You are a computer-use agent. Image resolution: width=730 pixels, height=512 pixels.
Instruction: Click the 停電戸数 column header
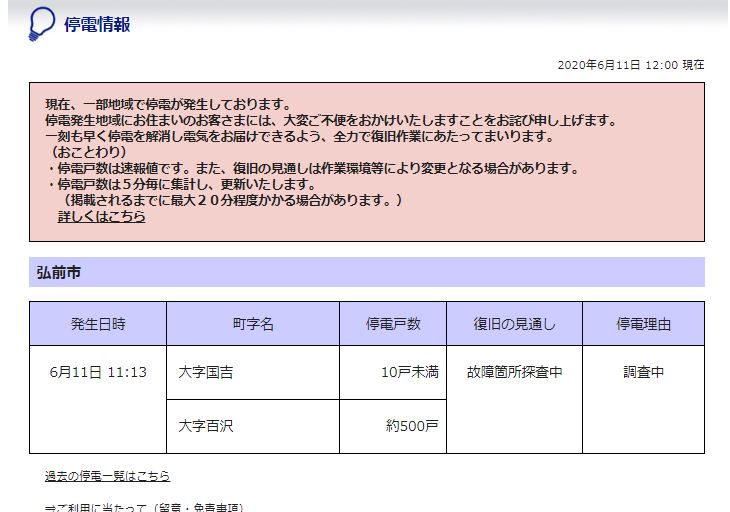393,323
